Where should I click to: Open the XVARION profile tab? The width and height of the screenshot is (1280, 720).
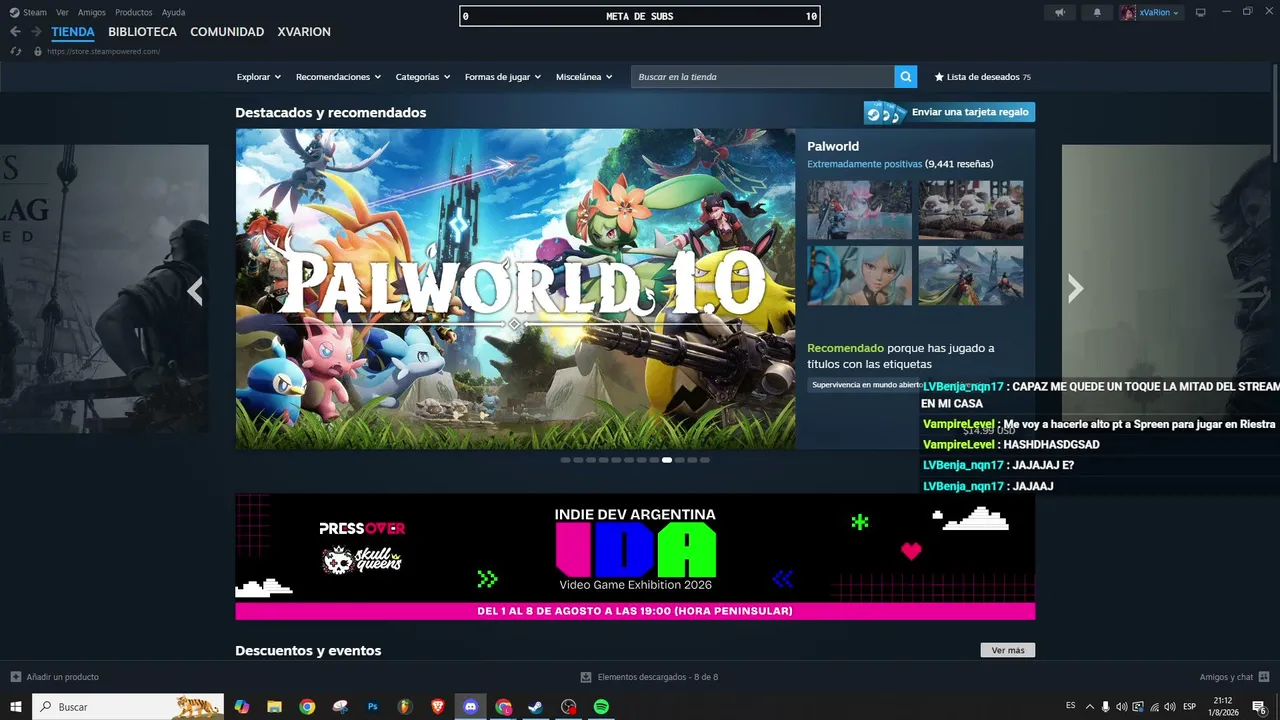[x=304, y=32]
